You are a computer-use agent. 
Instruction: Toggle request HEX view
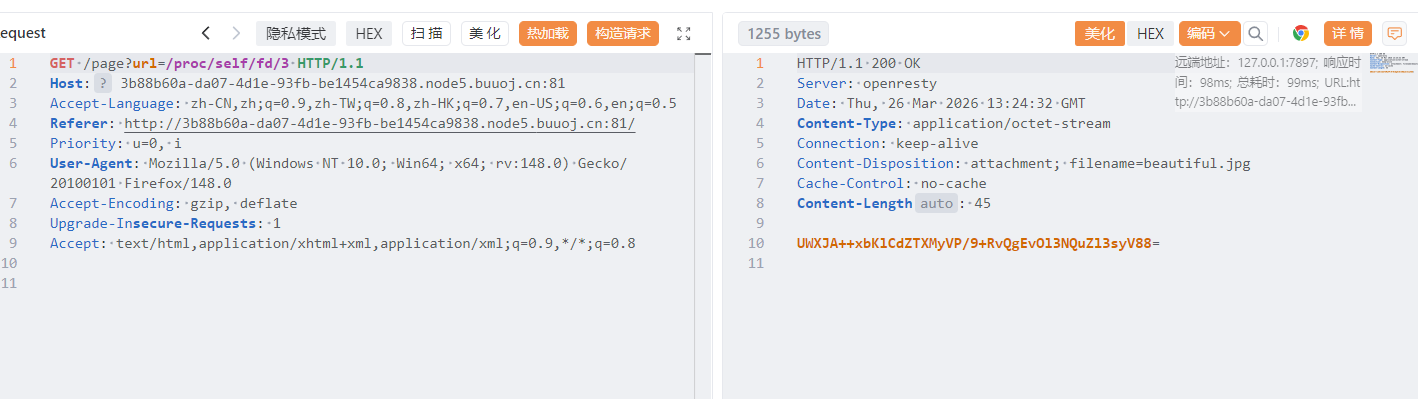[x=369, y=33]
